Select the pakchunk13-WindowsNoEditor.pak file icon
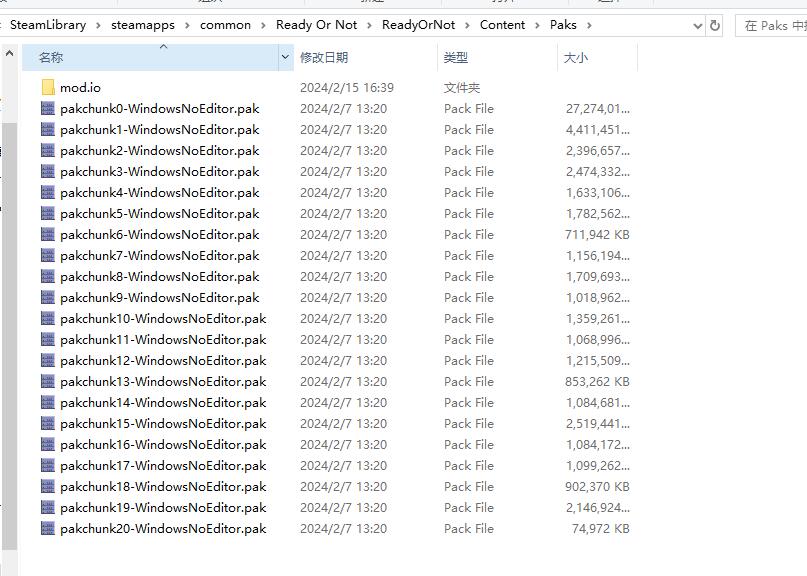The image size is (807, 576). tap(48, 381)
